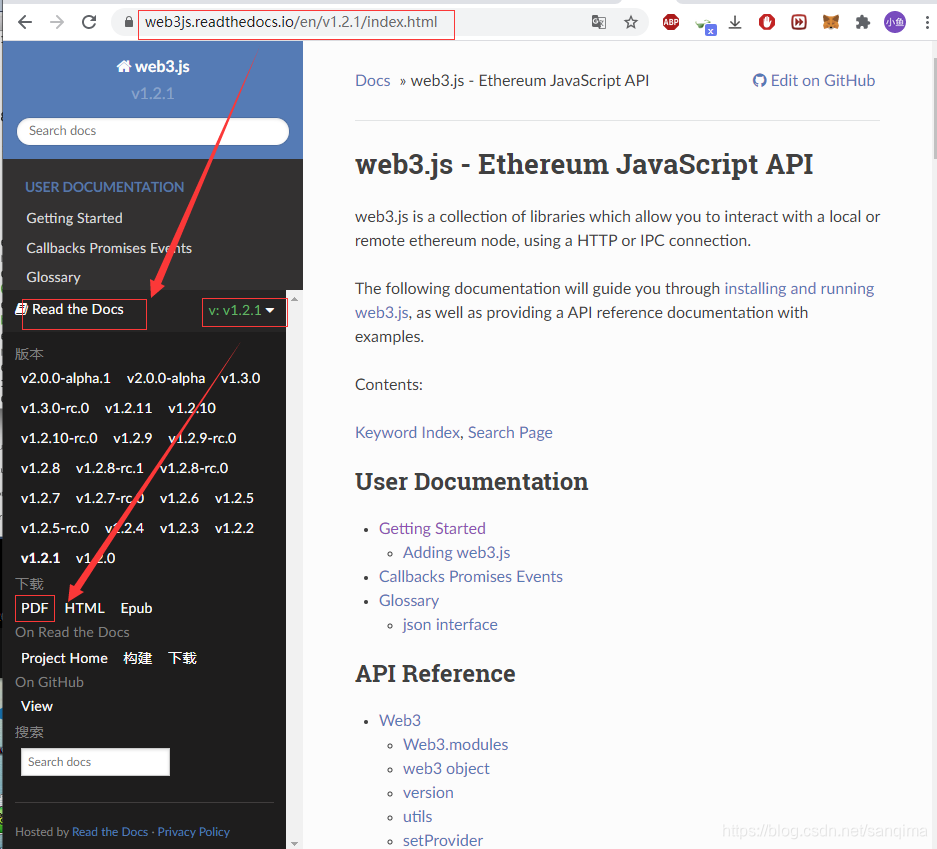Follow the installing and running web3.js link
The height and width of the screenshot is (849, 937).
click(799, 289)
